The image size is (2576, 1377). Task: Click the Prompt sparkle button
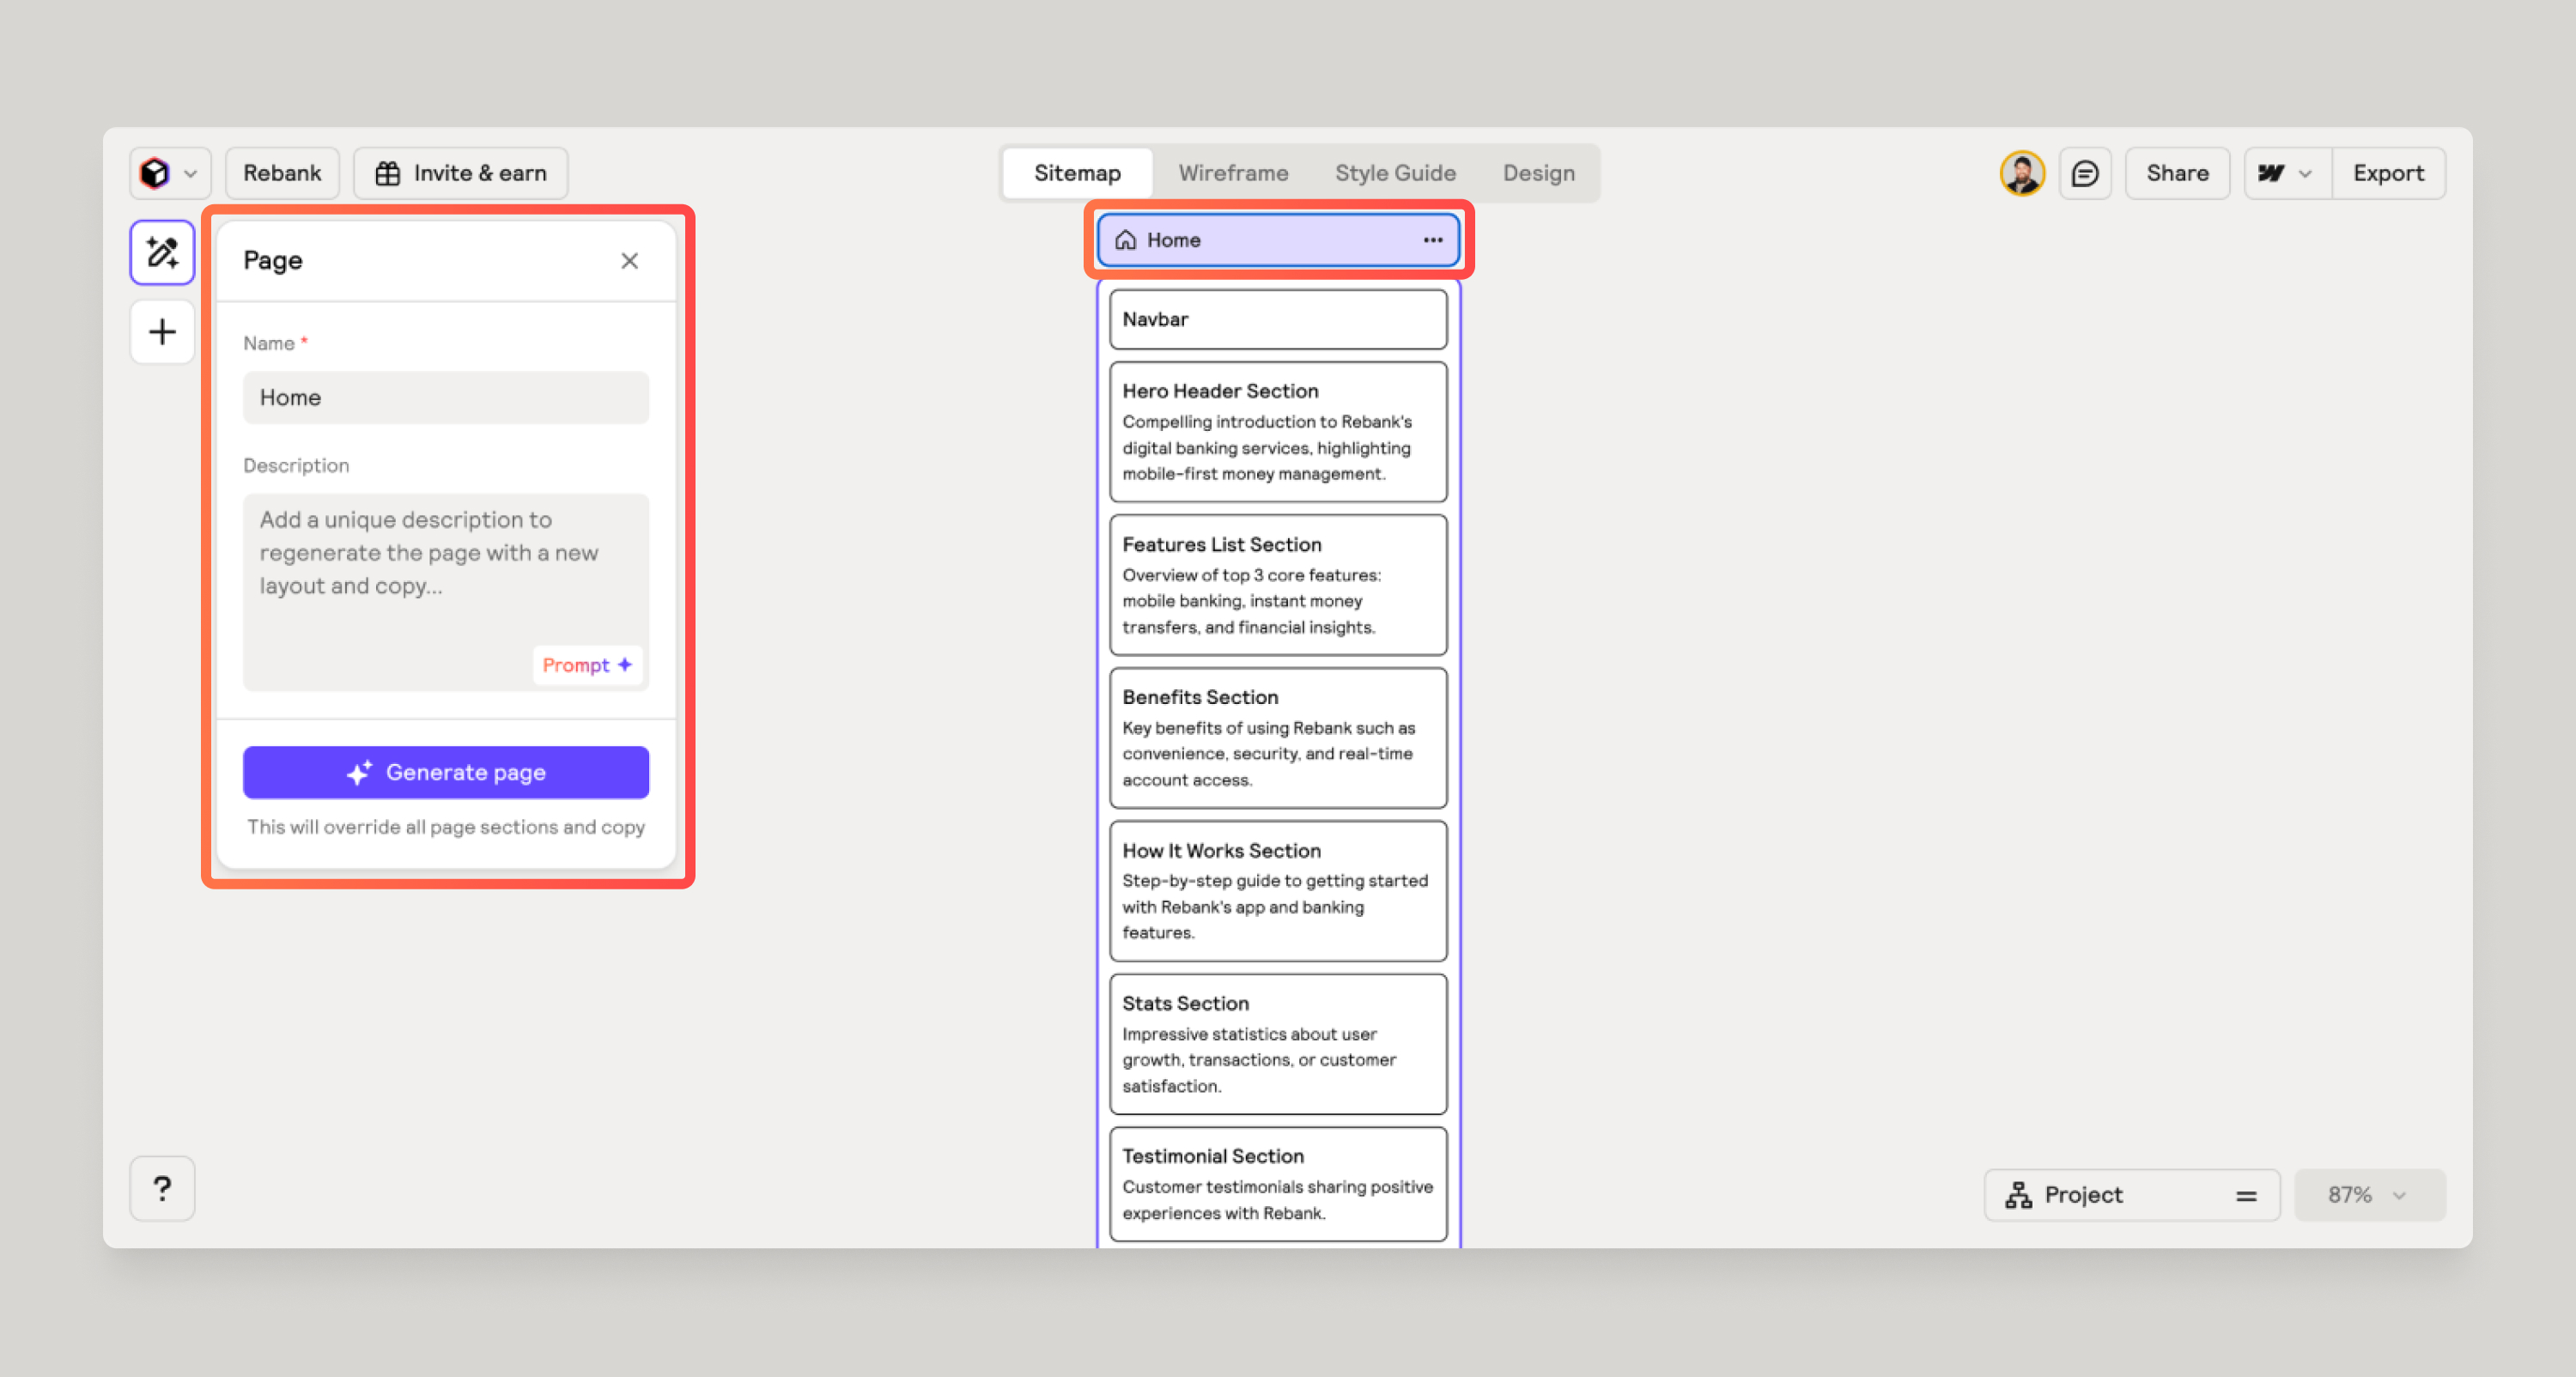point(586,665)
